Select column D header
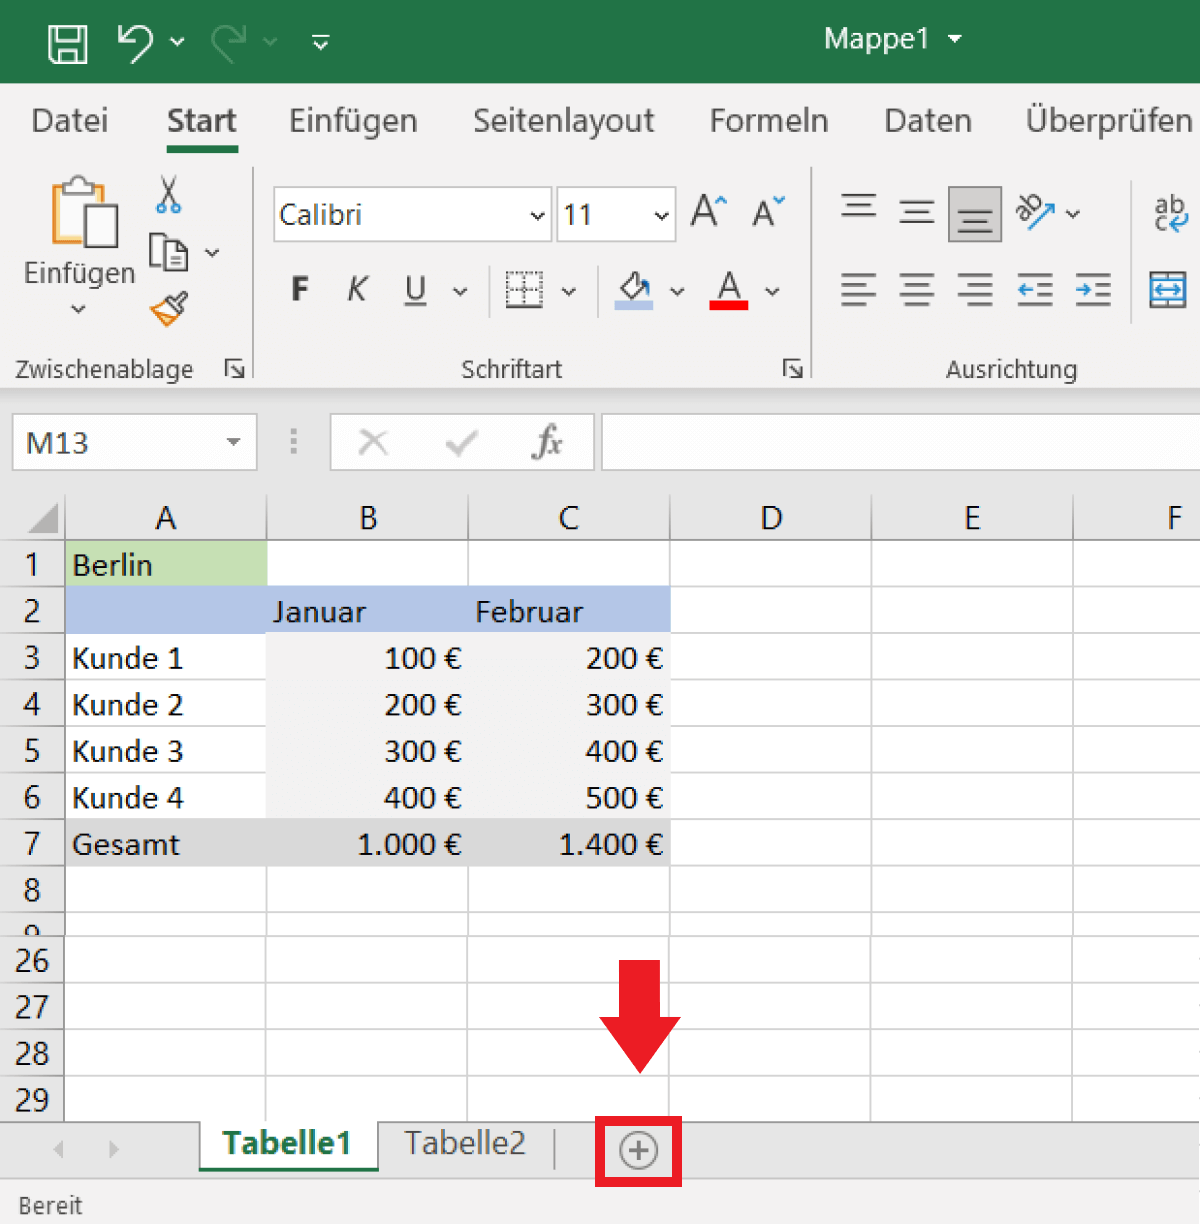The height and width of the screenshot is (1224, 1200). pyautogui.click(x=771, y=518)
